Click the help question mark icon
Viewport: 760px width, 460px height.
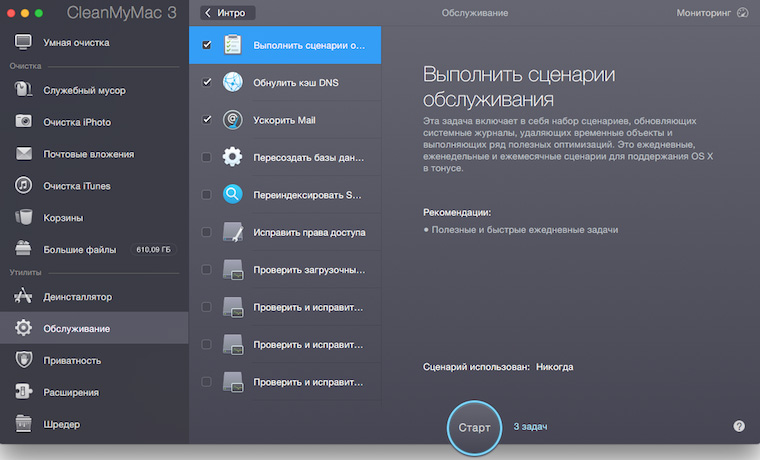(739, 426)
